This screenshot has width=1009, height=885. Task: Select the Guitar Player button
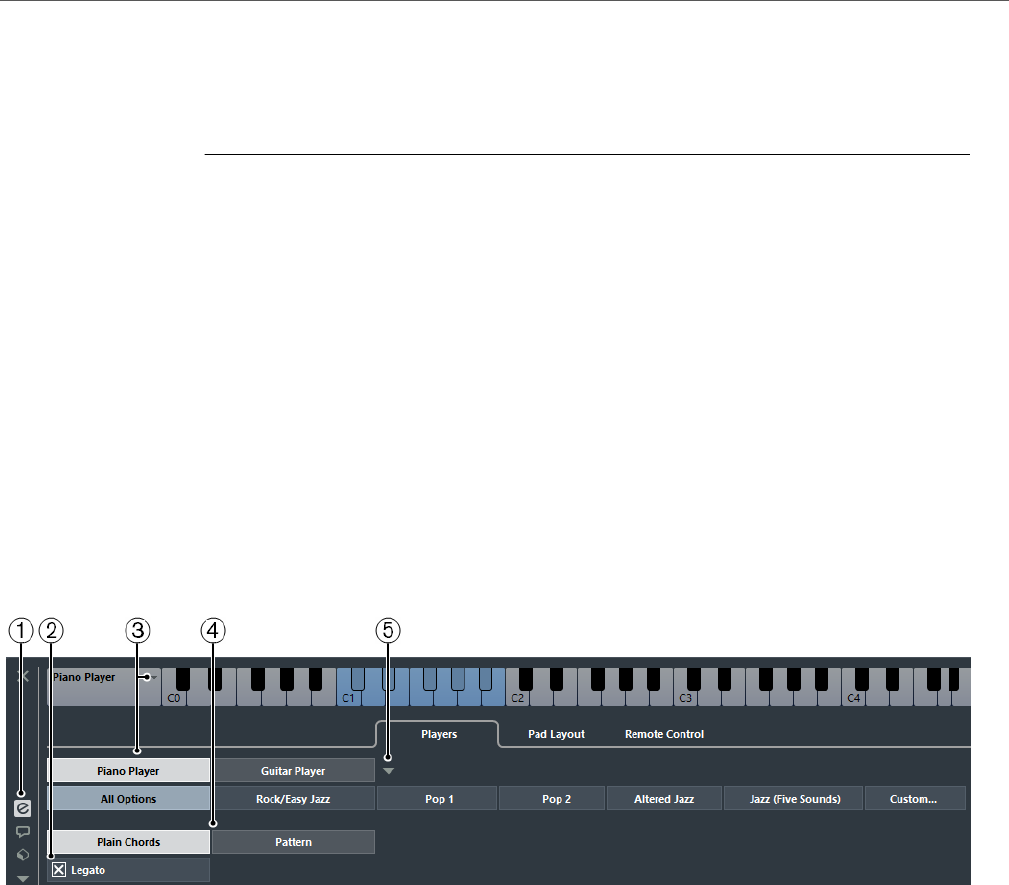click(293, 770)
